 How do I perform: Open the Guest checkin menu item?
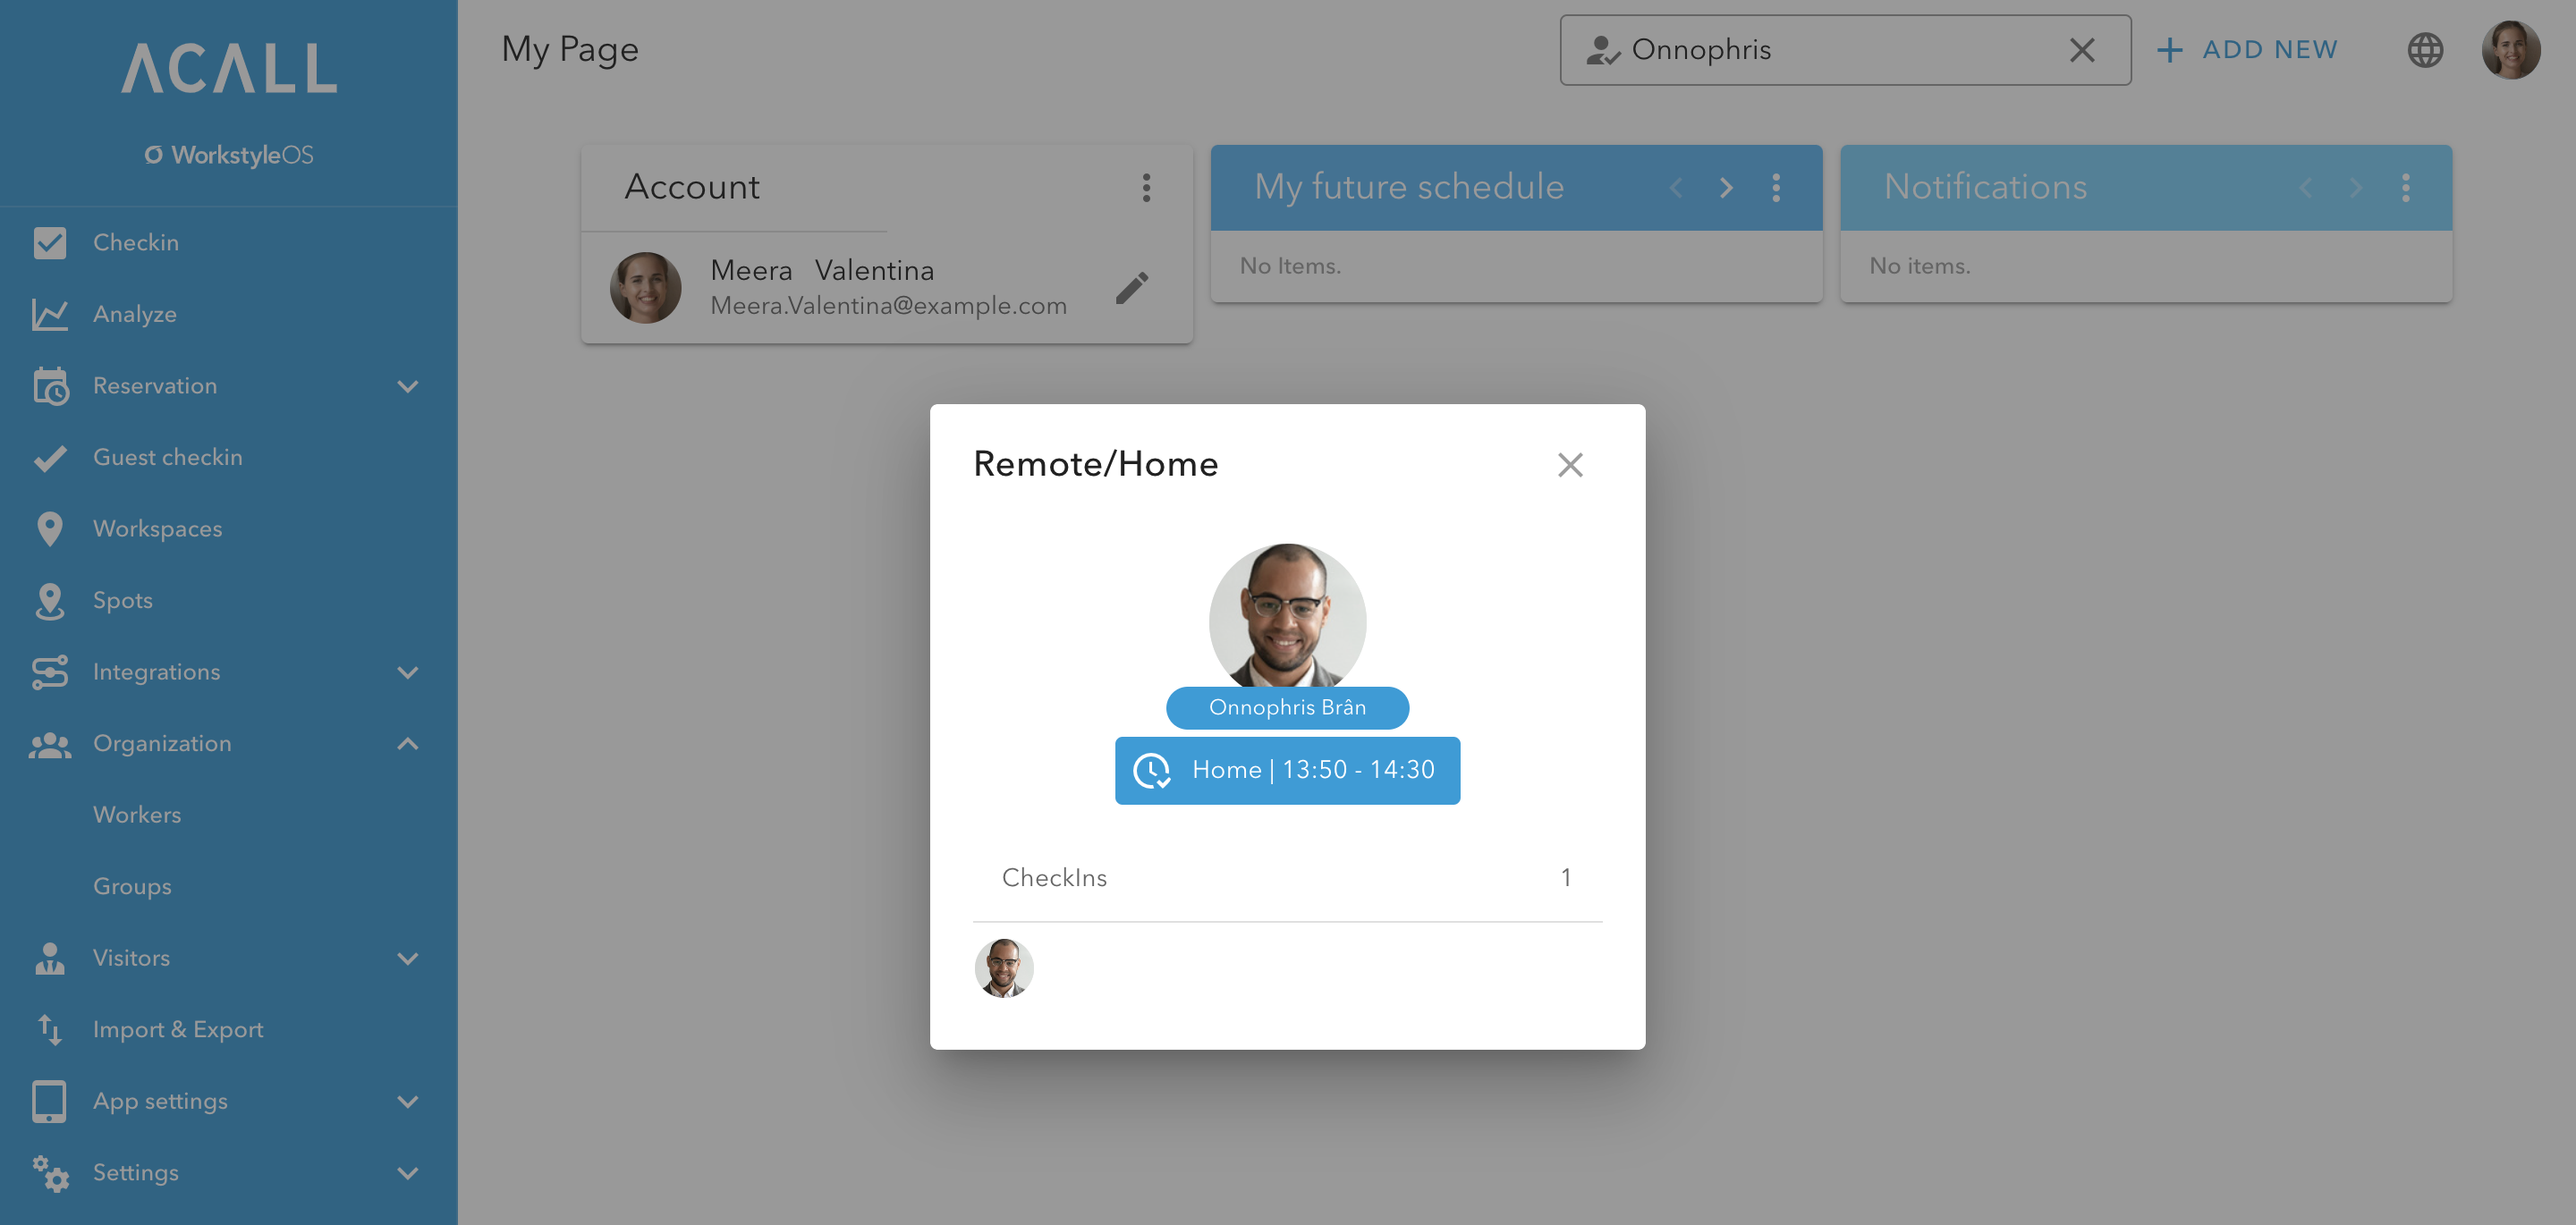pyautogui.click(x=229, y=458)
